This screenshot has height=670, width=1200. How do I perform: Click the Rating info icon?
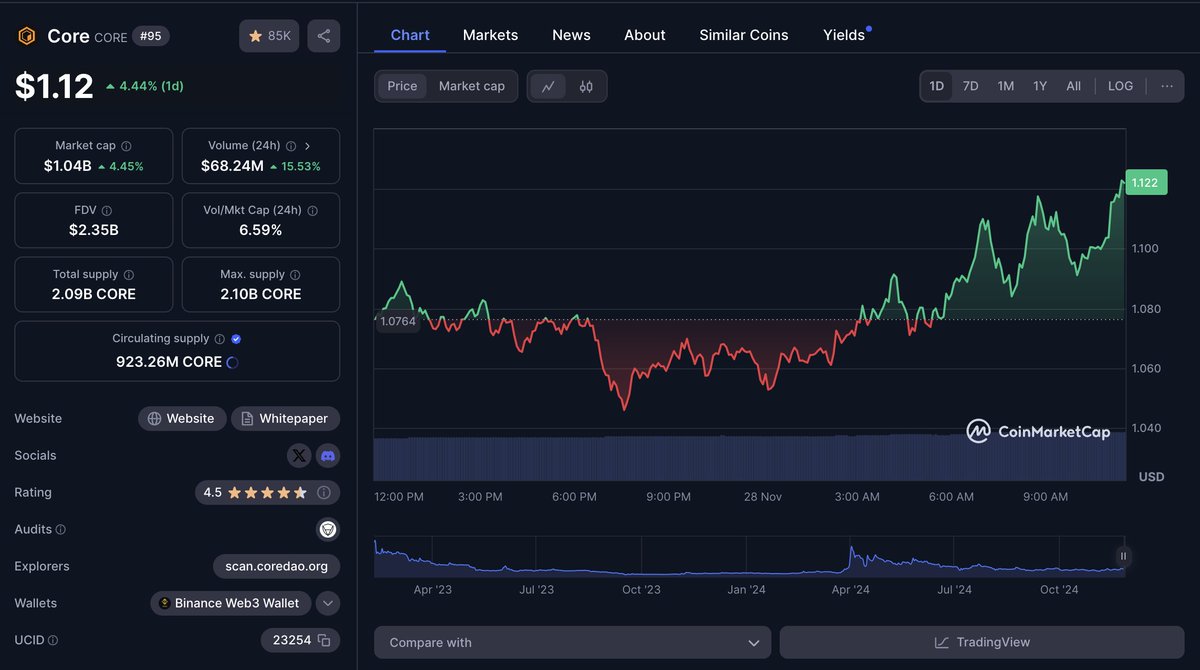324,493
